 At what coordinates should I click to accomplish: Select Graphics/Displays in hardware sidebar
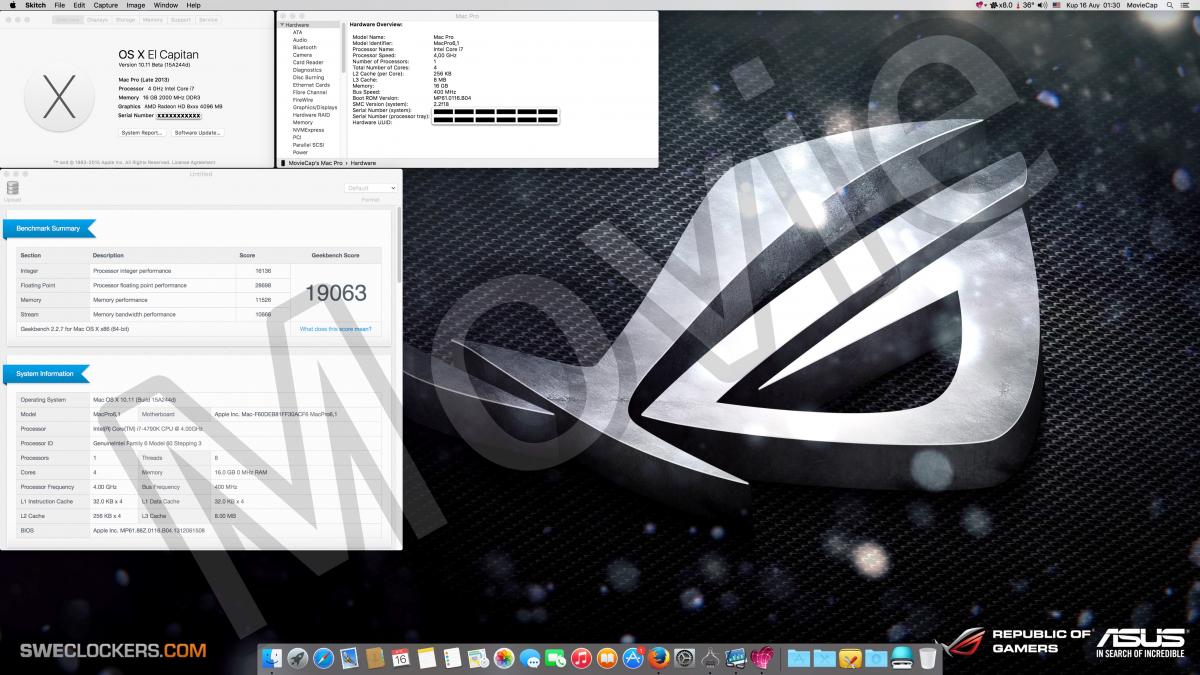click(314, 107)
